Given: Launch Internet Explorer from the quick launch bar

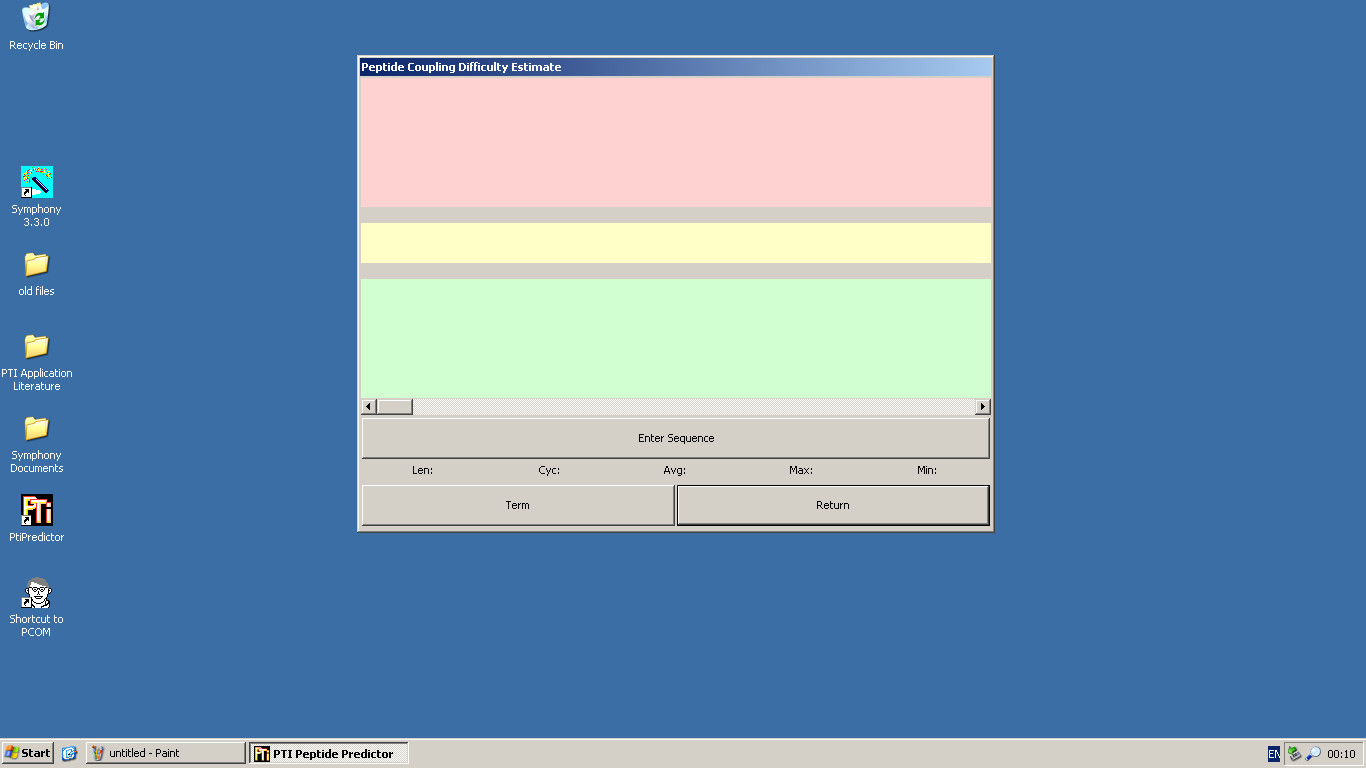Looking at the screenshot, I should (x=69, y=753).
